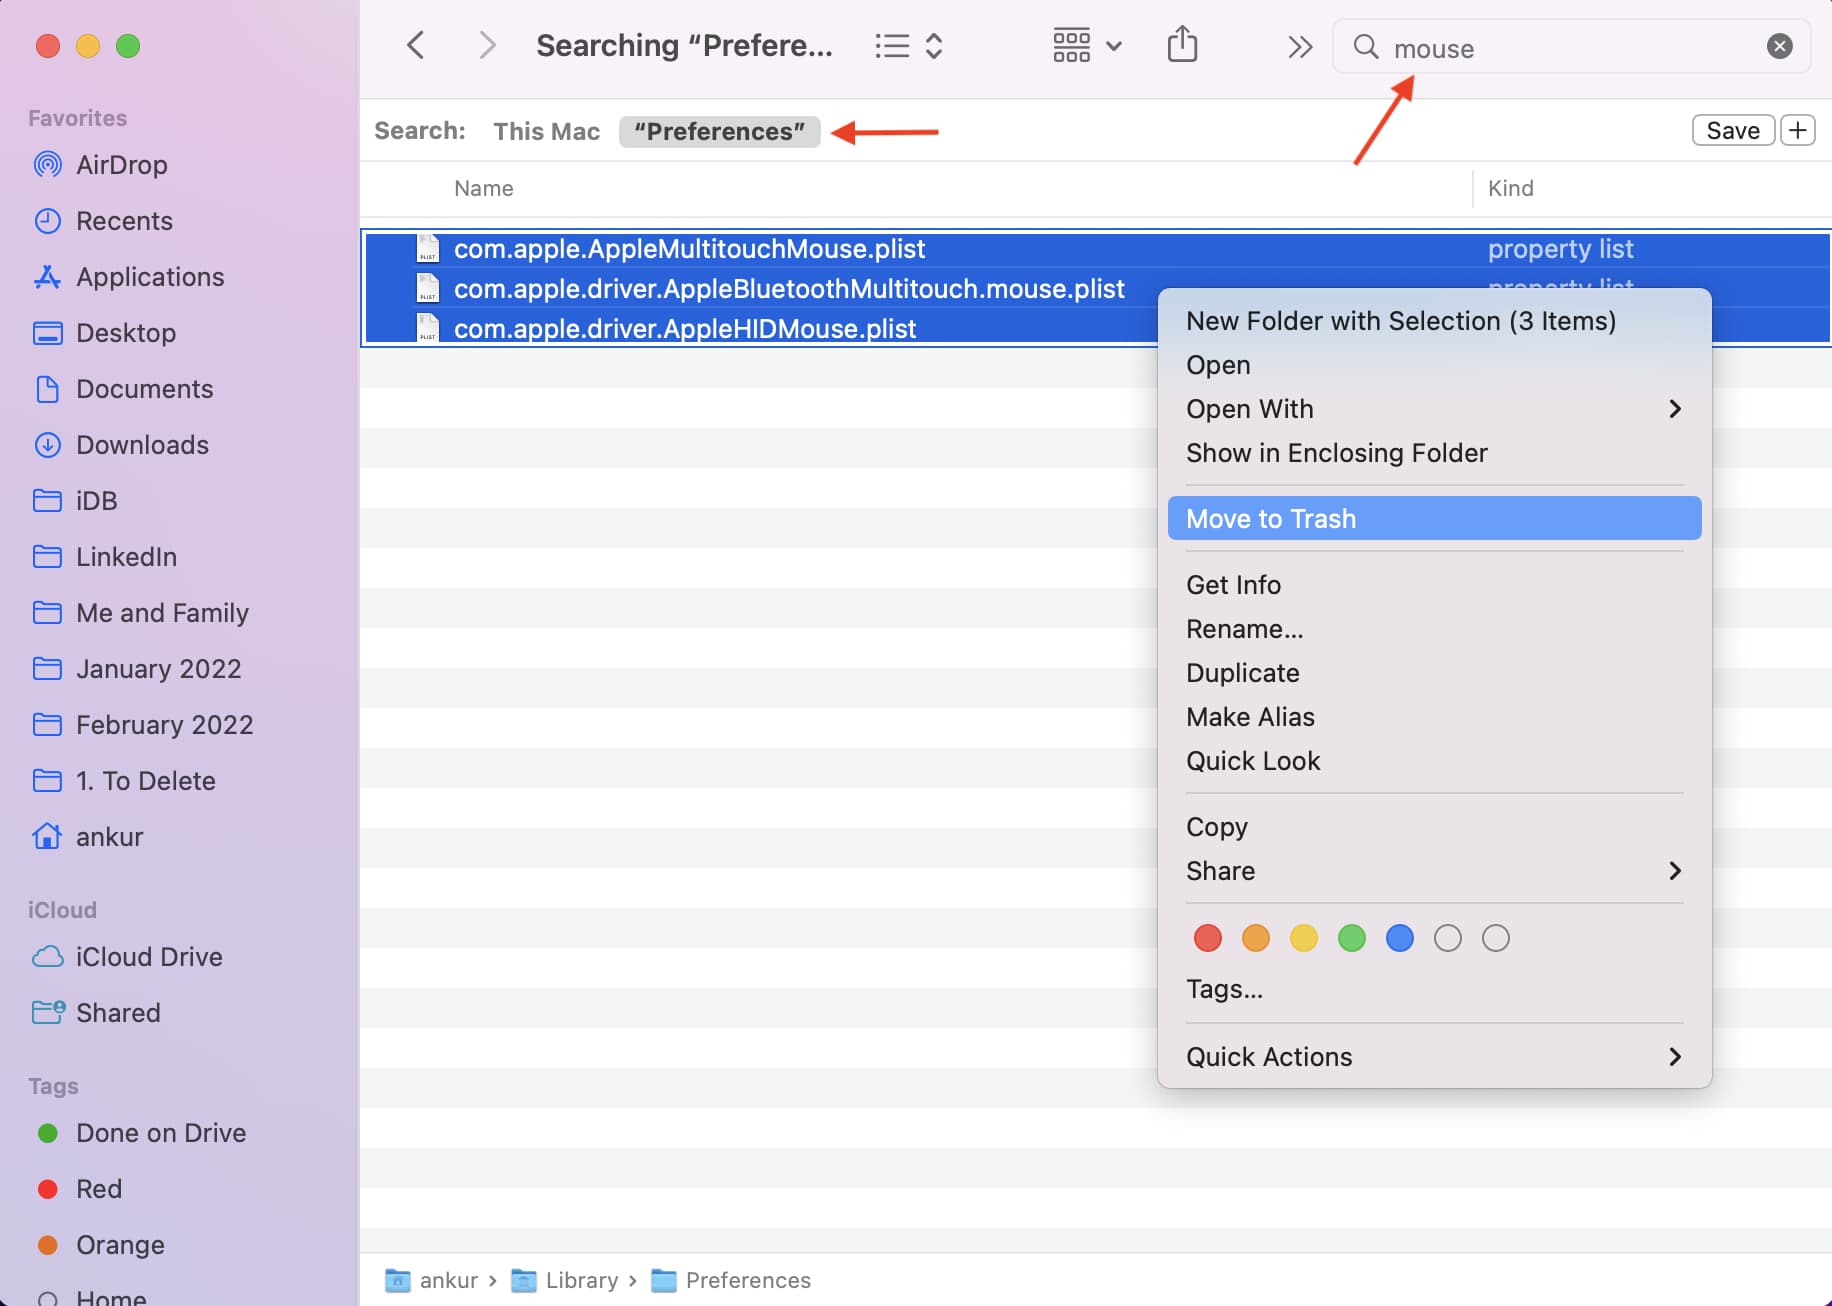Choose New Folder with Selection (3 Items)

click(1434, 321)
